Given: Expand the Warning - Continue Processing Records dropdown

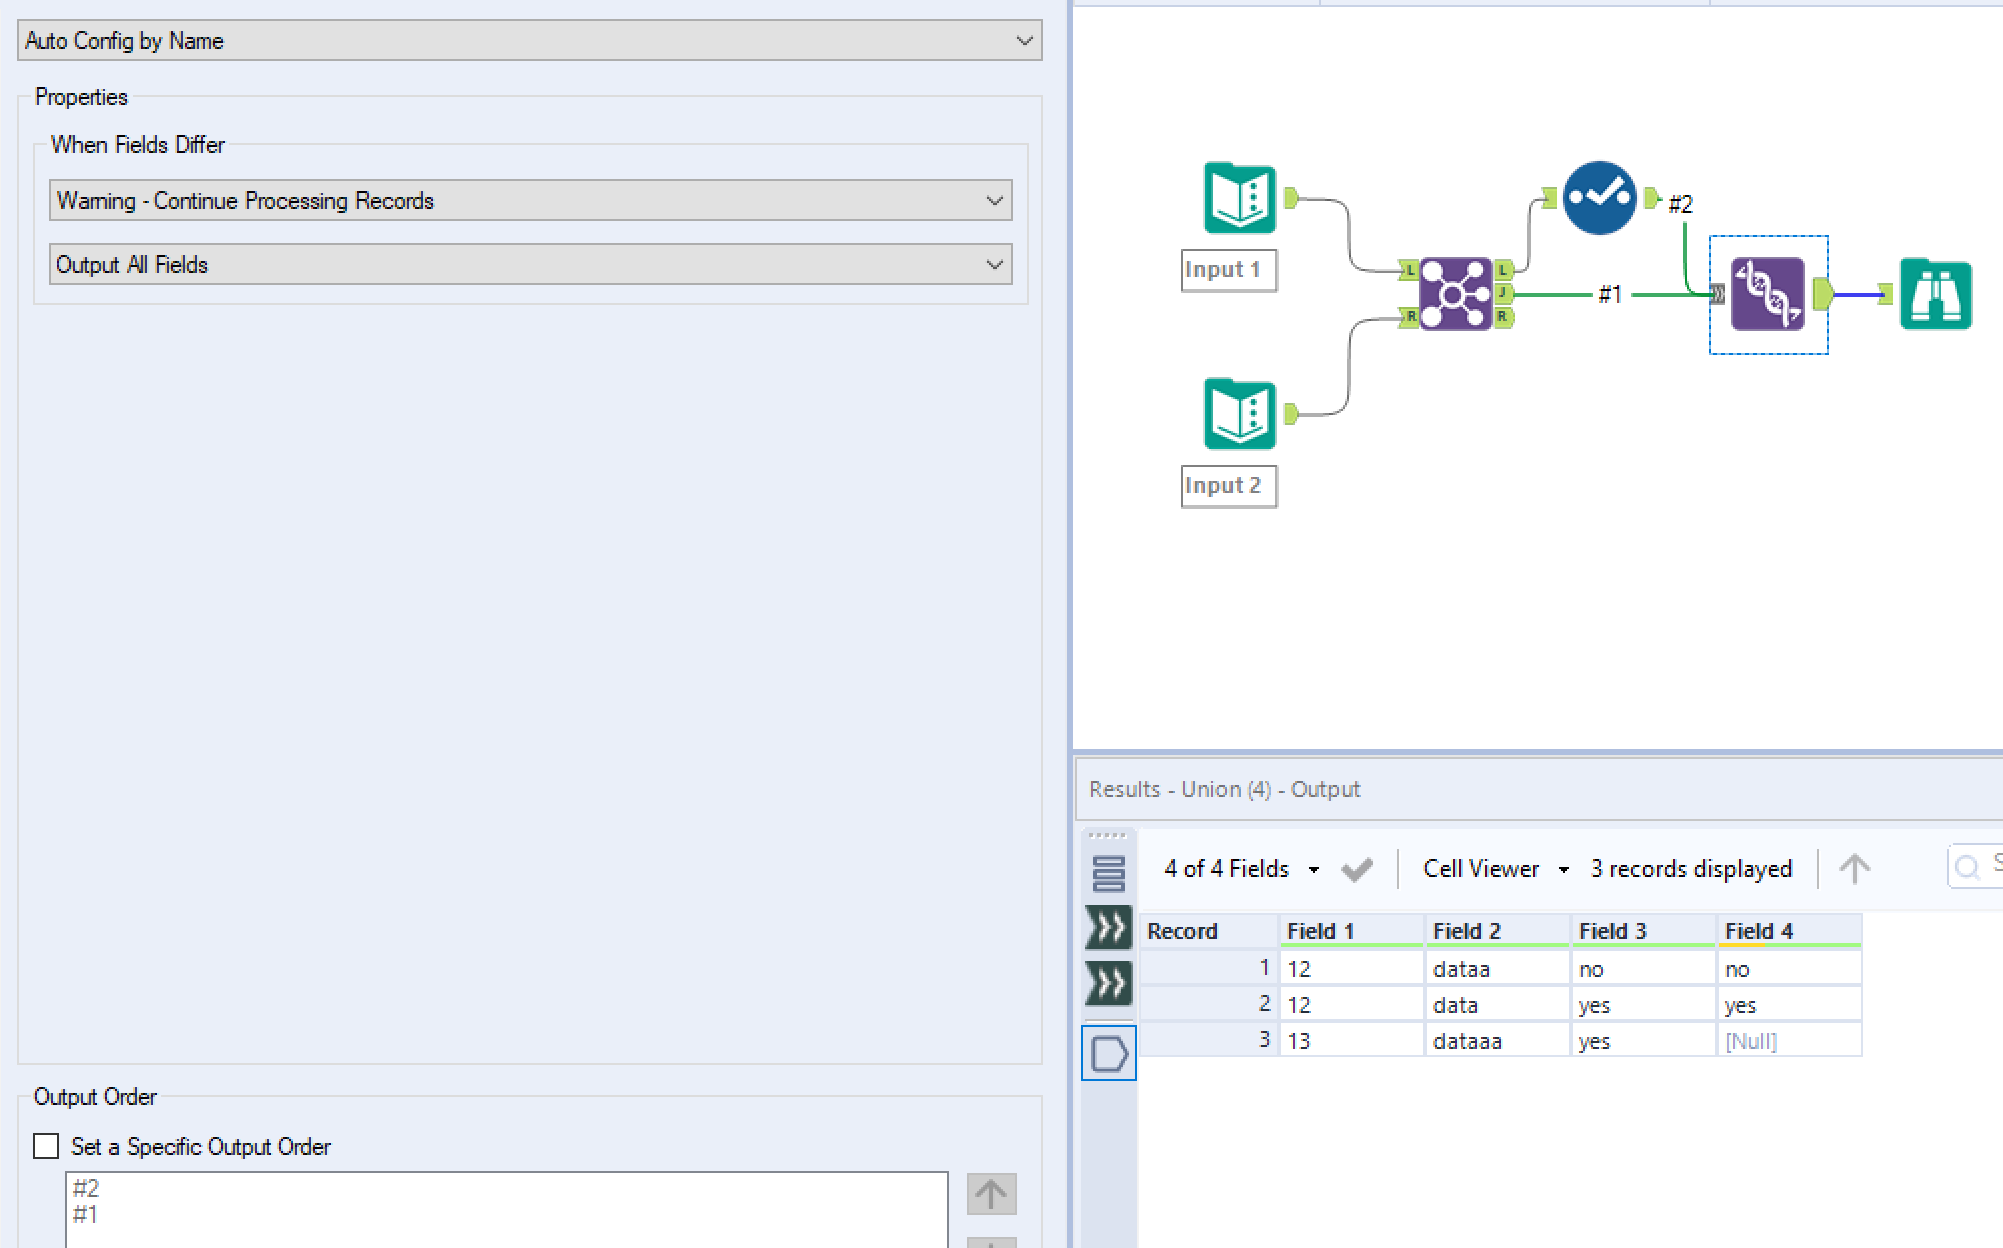Looking at the screenshot, I should coord(529,201).
